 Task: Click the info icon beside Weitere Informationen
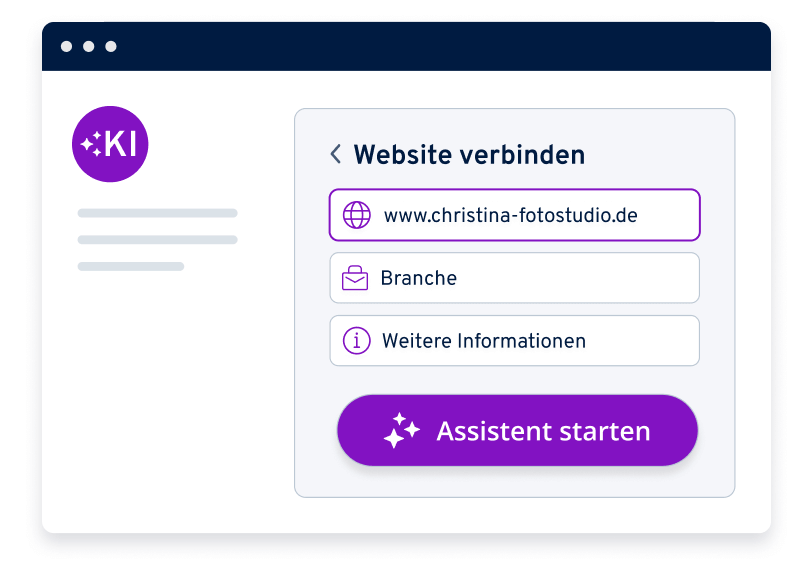pyautogui.click(x=356, y=341)
